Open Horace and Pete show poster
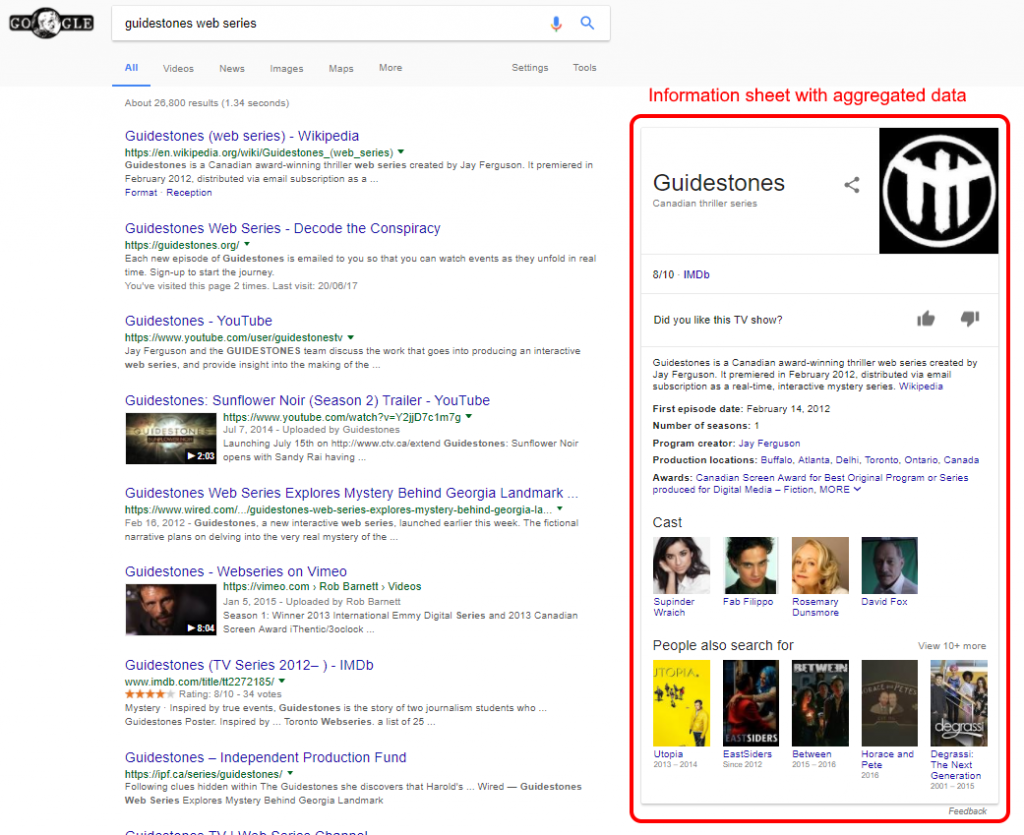Screen dimensions: 1024x835 click(x=889, y=703)
